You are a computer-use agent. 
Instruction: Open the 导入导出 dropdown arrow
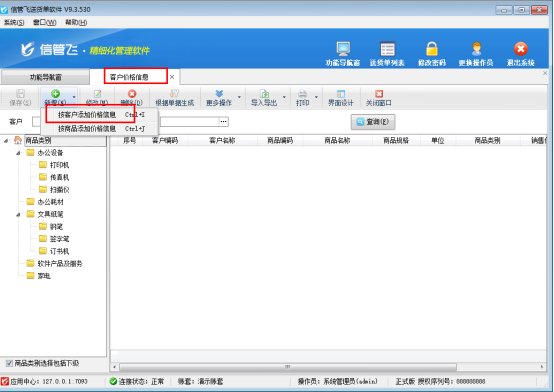click(284, 97)
